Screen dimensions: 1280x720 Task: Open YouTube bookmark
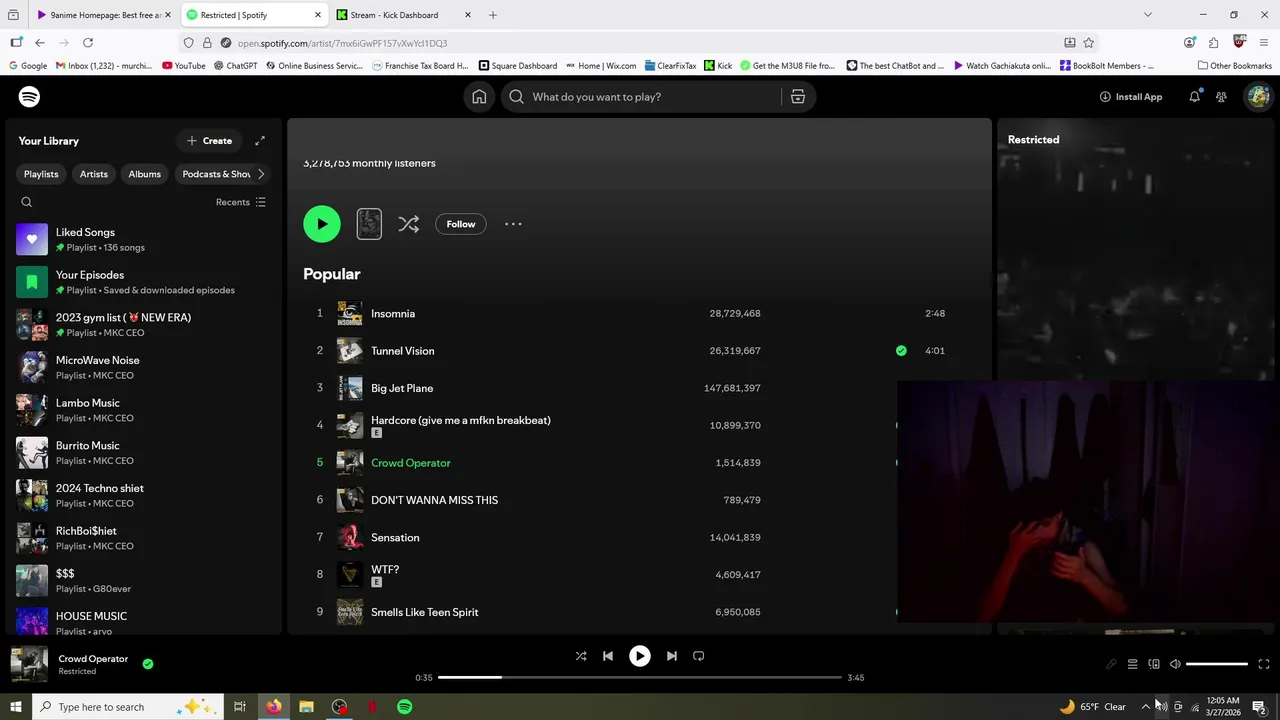coord(183,66)
